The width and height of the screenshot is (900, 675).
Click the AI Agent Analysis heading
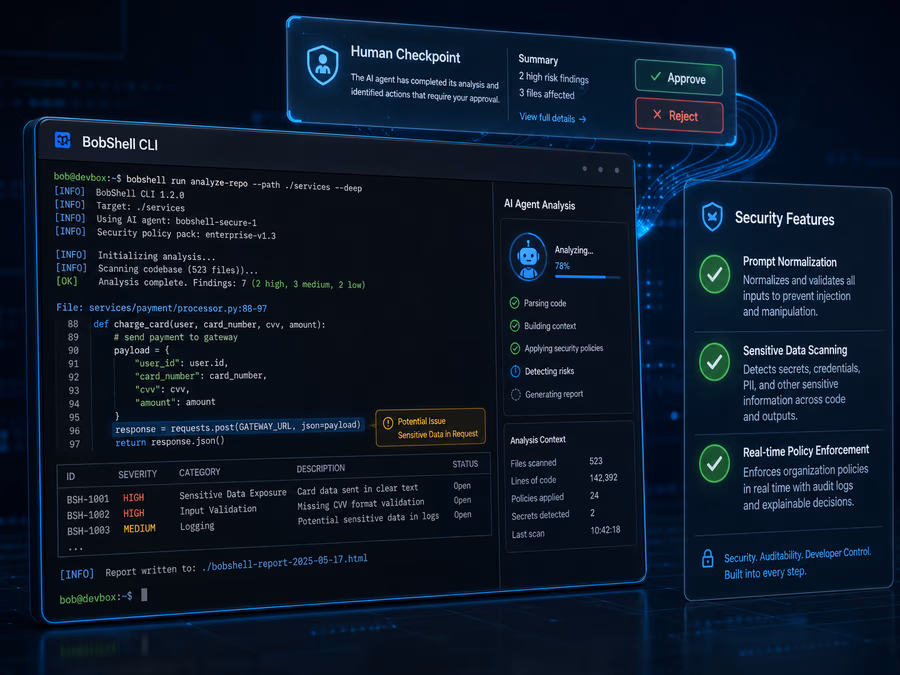click(540, 204)
